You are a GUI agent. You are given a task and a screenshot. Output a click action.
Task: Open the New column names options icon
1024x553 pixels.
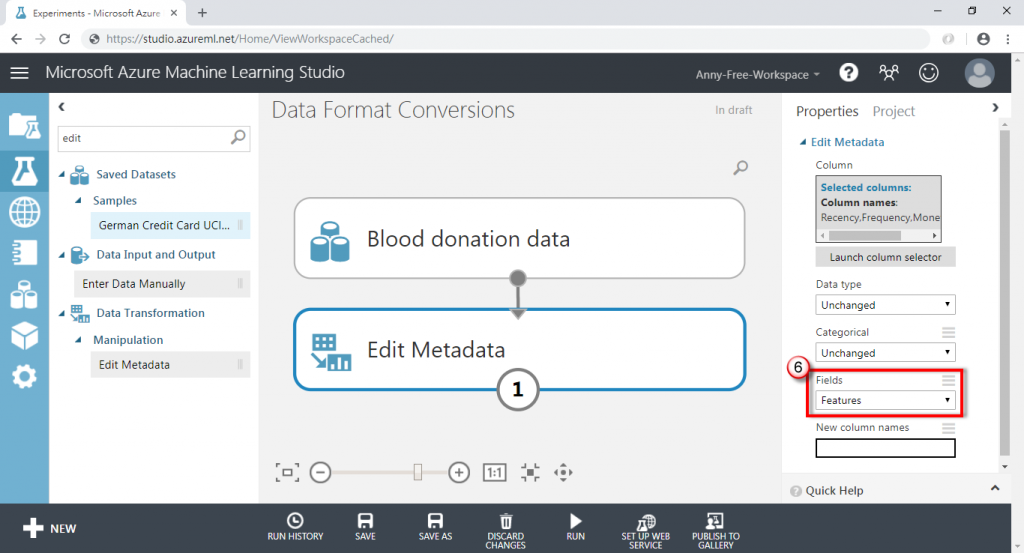tap(948, 428)
